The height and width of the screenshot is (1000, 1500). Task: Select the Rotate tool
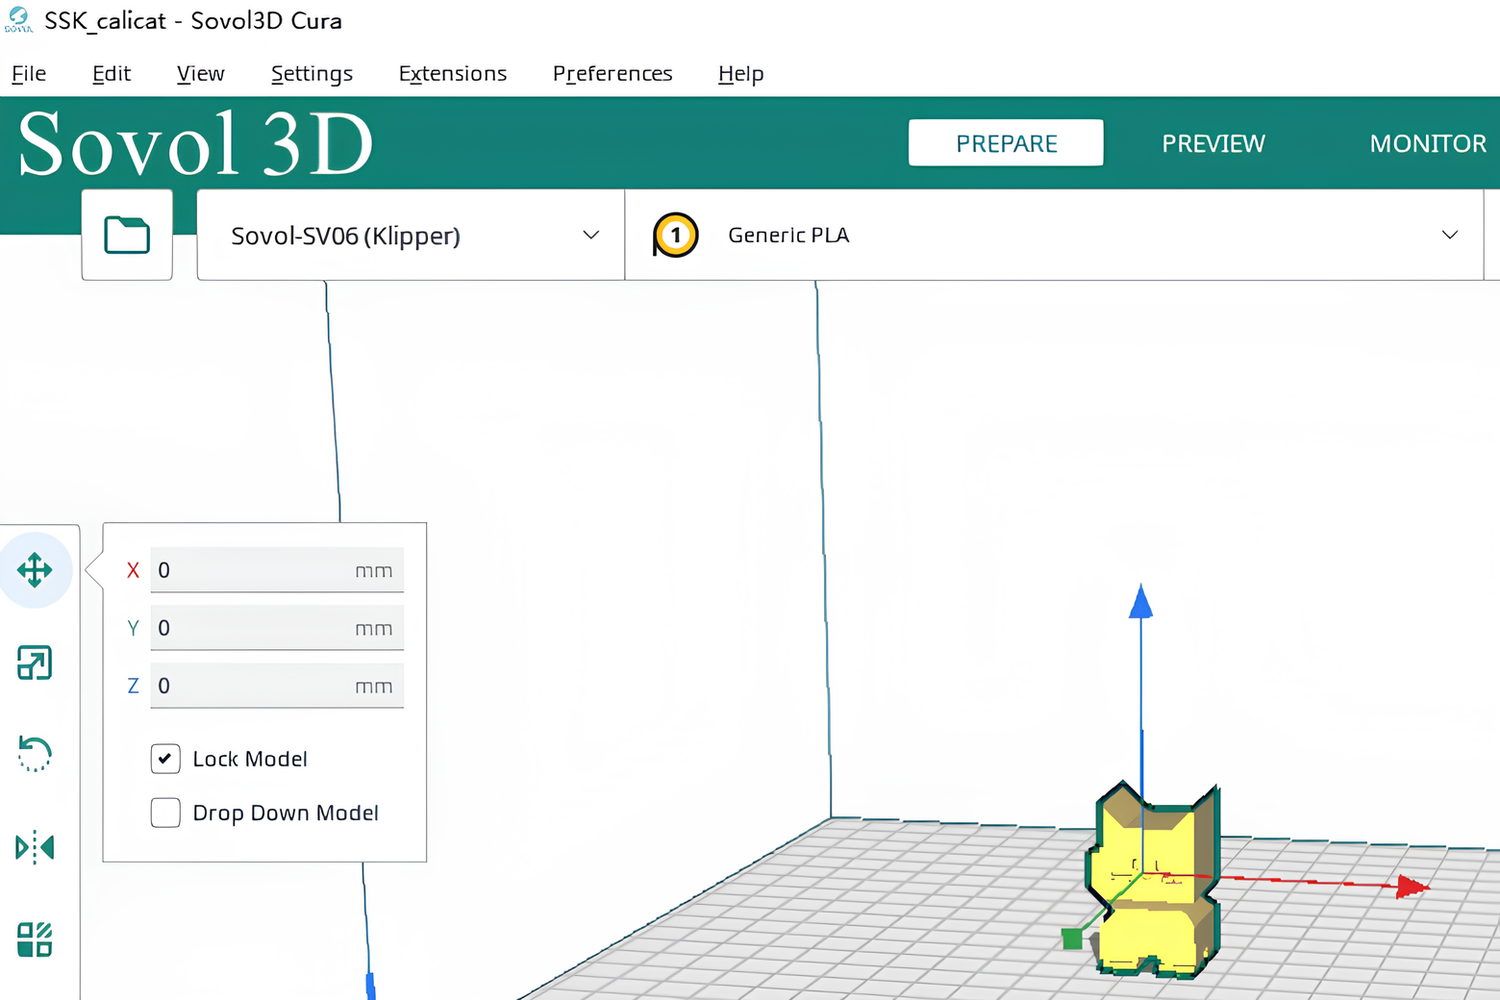pos(35,754)
